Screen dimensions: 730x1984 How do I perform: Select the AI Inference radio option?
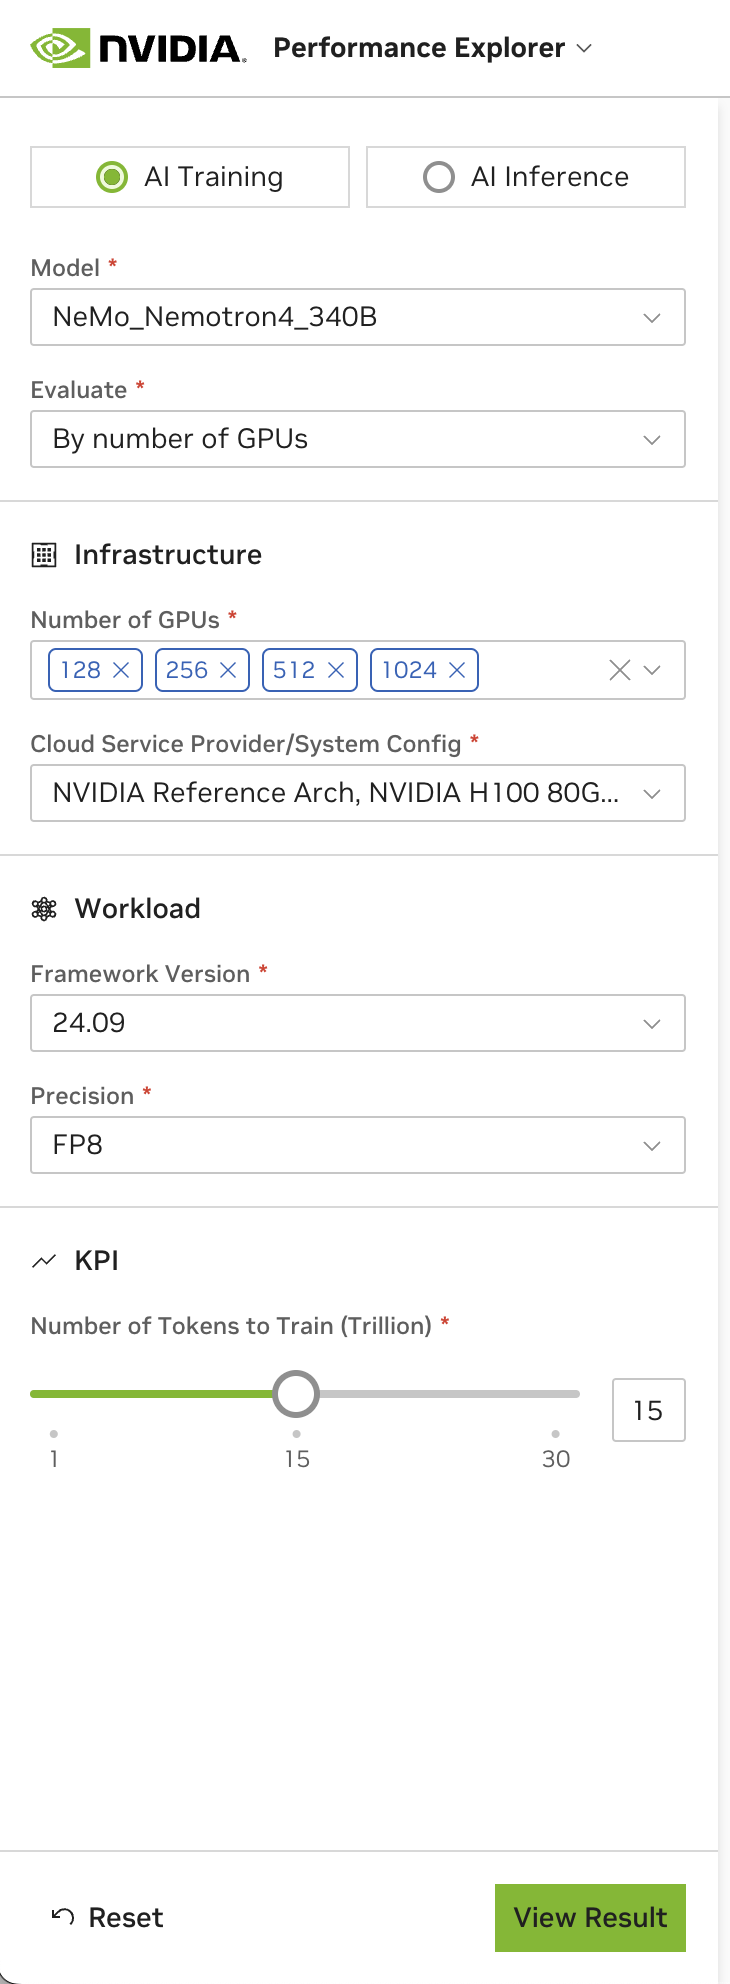click(439, 177)
